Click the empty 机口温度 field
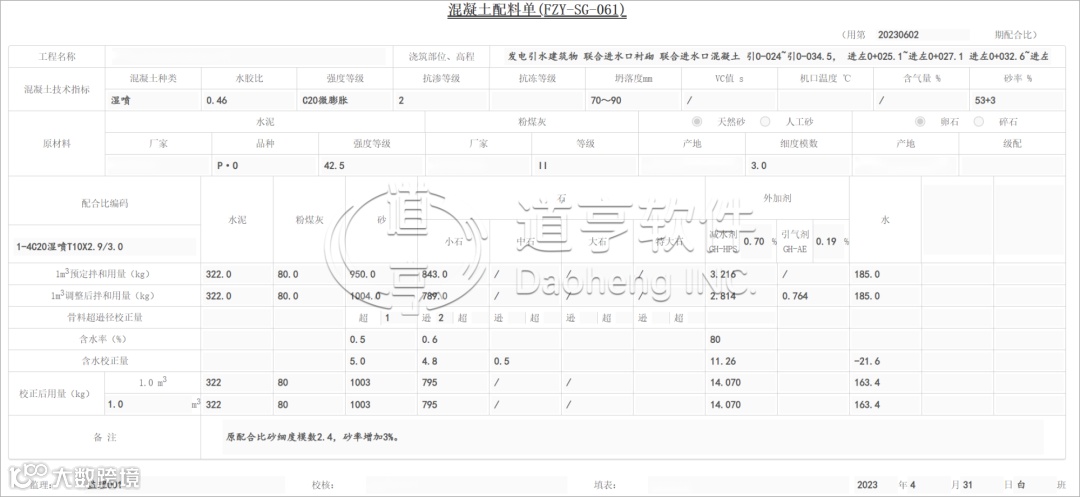 click(x=825, y=101)
